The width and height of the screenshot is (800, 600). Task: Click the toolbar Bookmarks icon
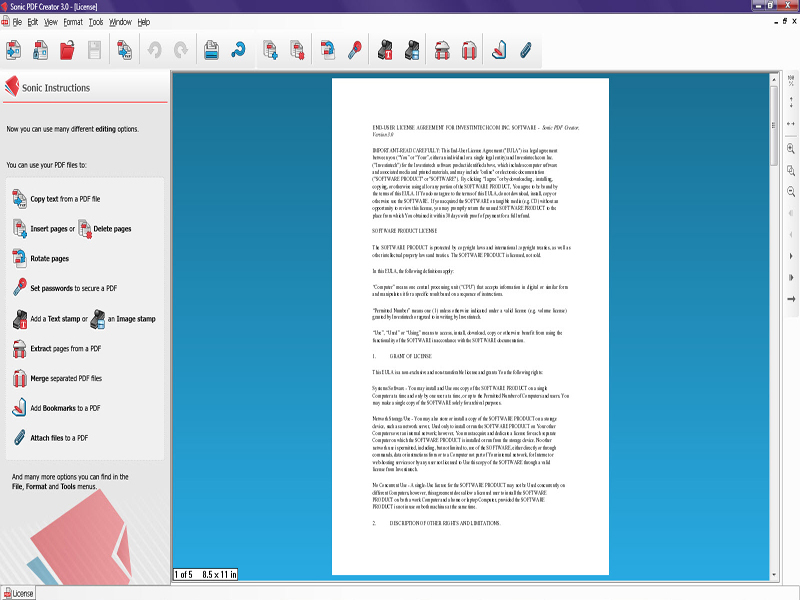(x=499, y=51)
